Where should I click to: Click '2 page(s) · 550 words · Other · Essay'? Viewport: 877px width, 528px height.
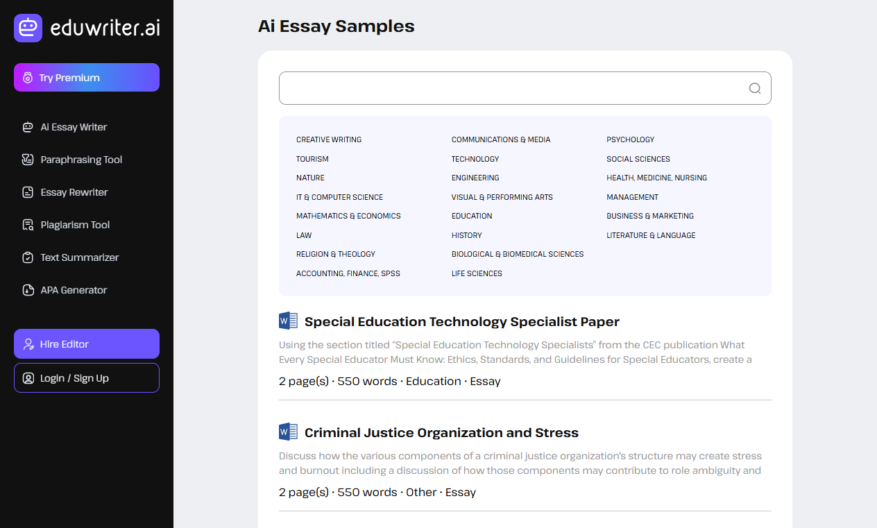tap(377, 492)
